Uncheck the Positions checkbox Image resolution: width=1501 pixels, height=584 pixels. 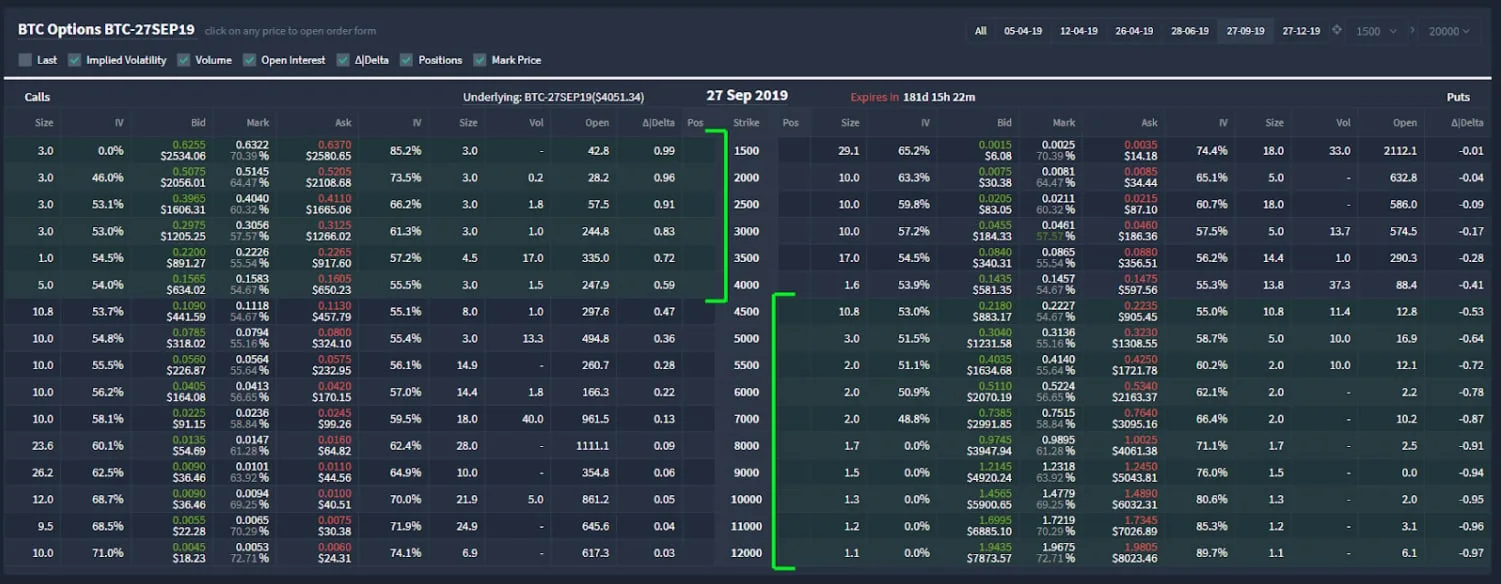[x=407, y=60]
